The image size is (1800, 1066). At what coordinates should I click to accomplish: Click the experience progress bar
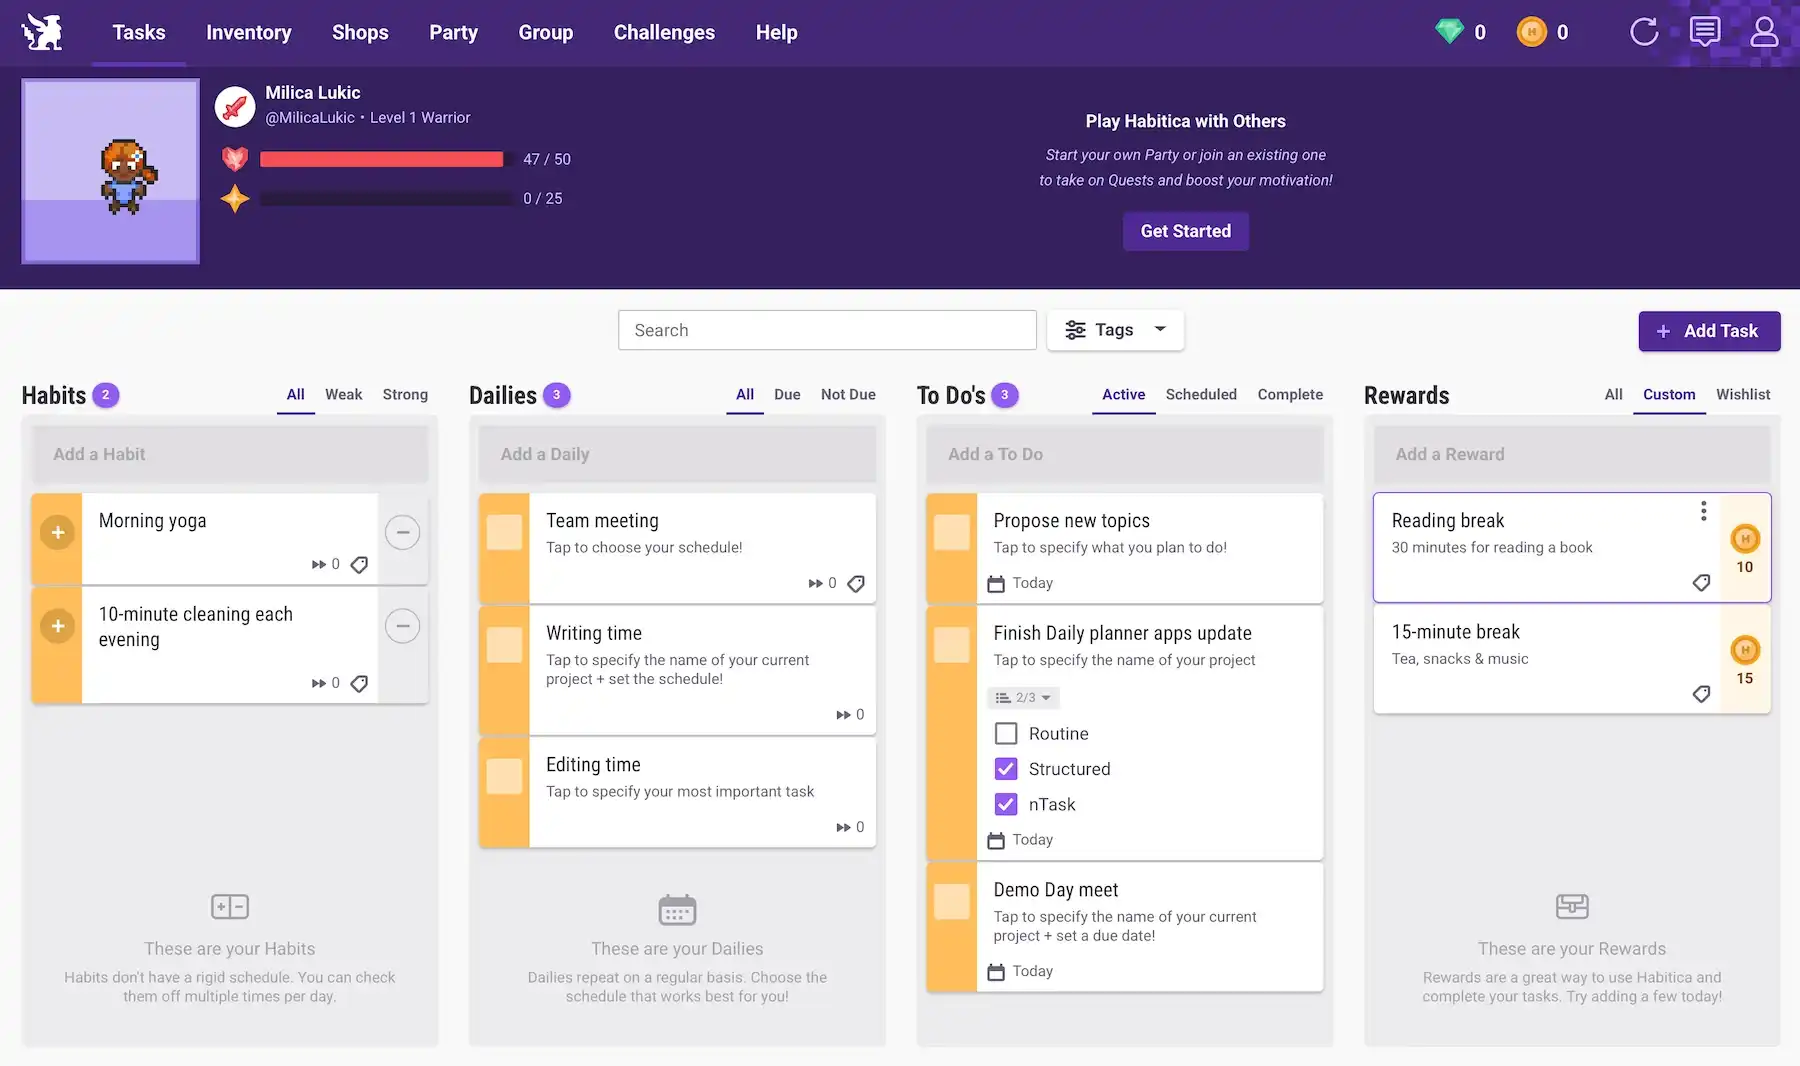tap(387, 198)
